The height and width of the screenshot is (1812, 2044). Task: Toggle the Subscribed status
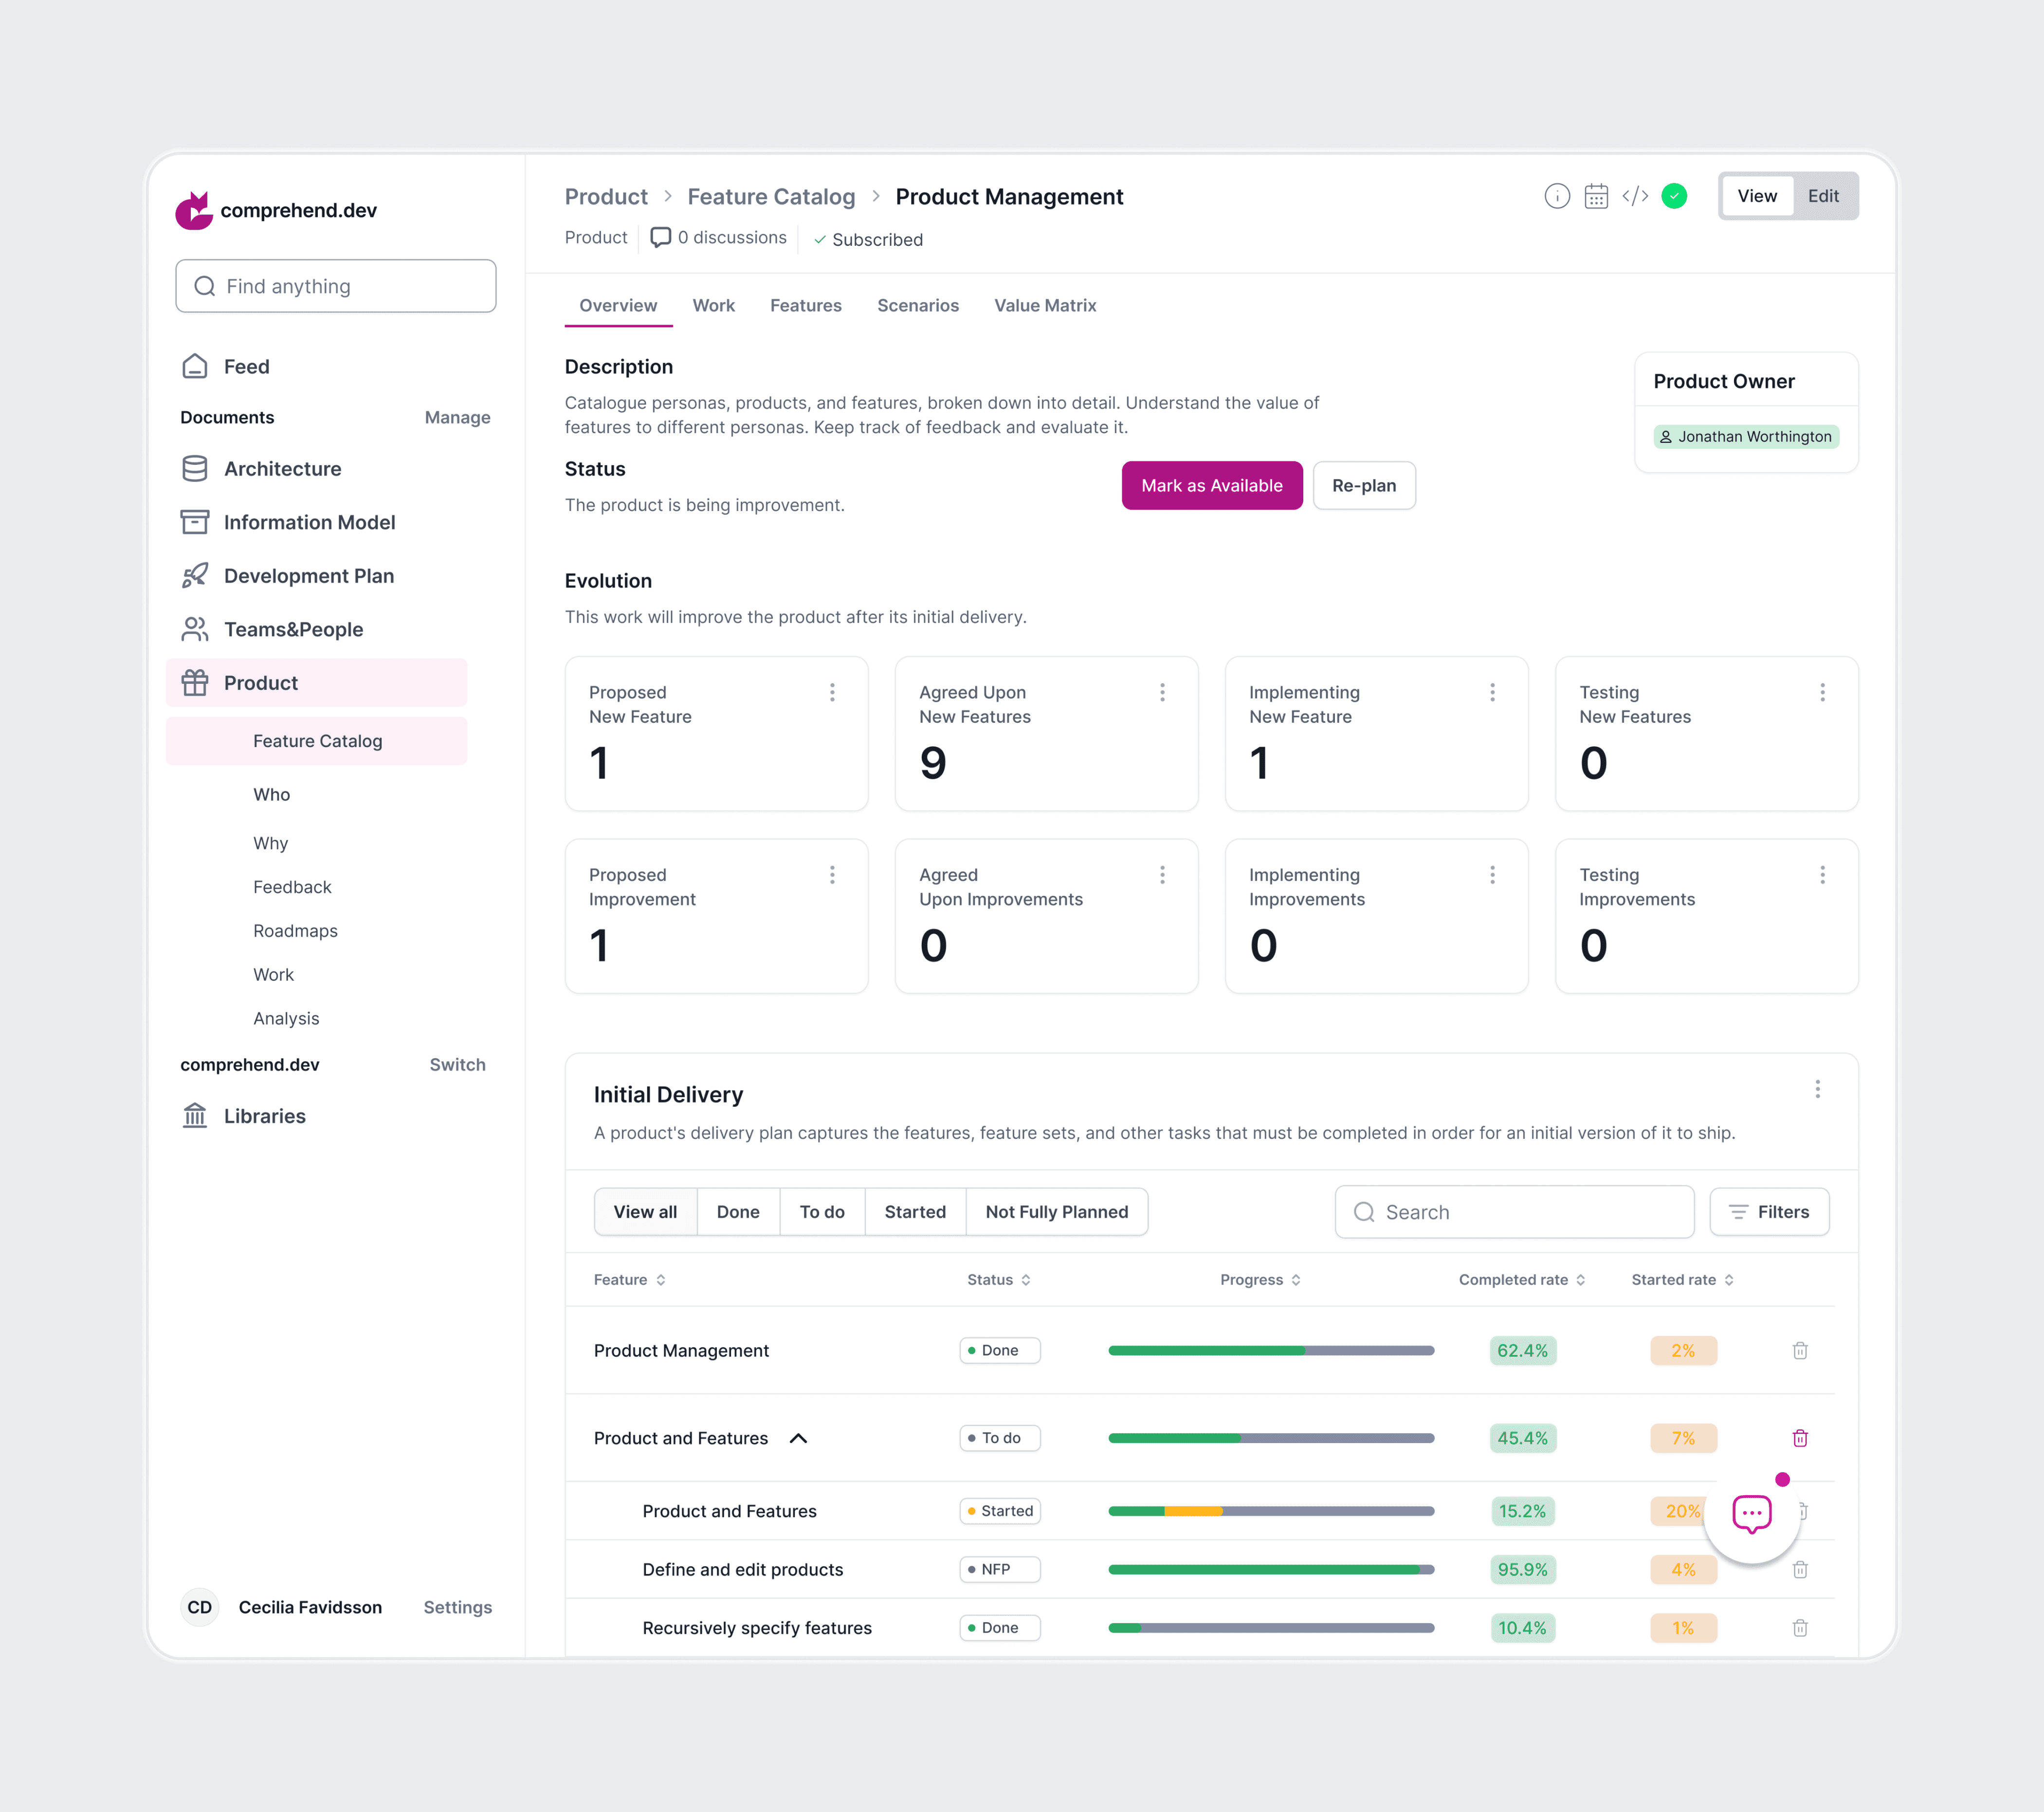(867, 240)
